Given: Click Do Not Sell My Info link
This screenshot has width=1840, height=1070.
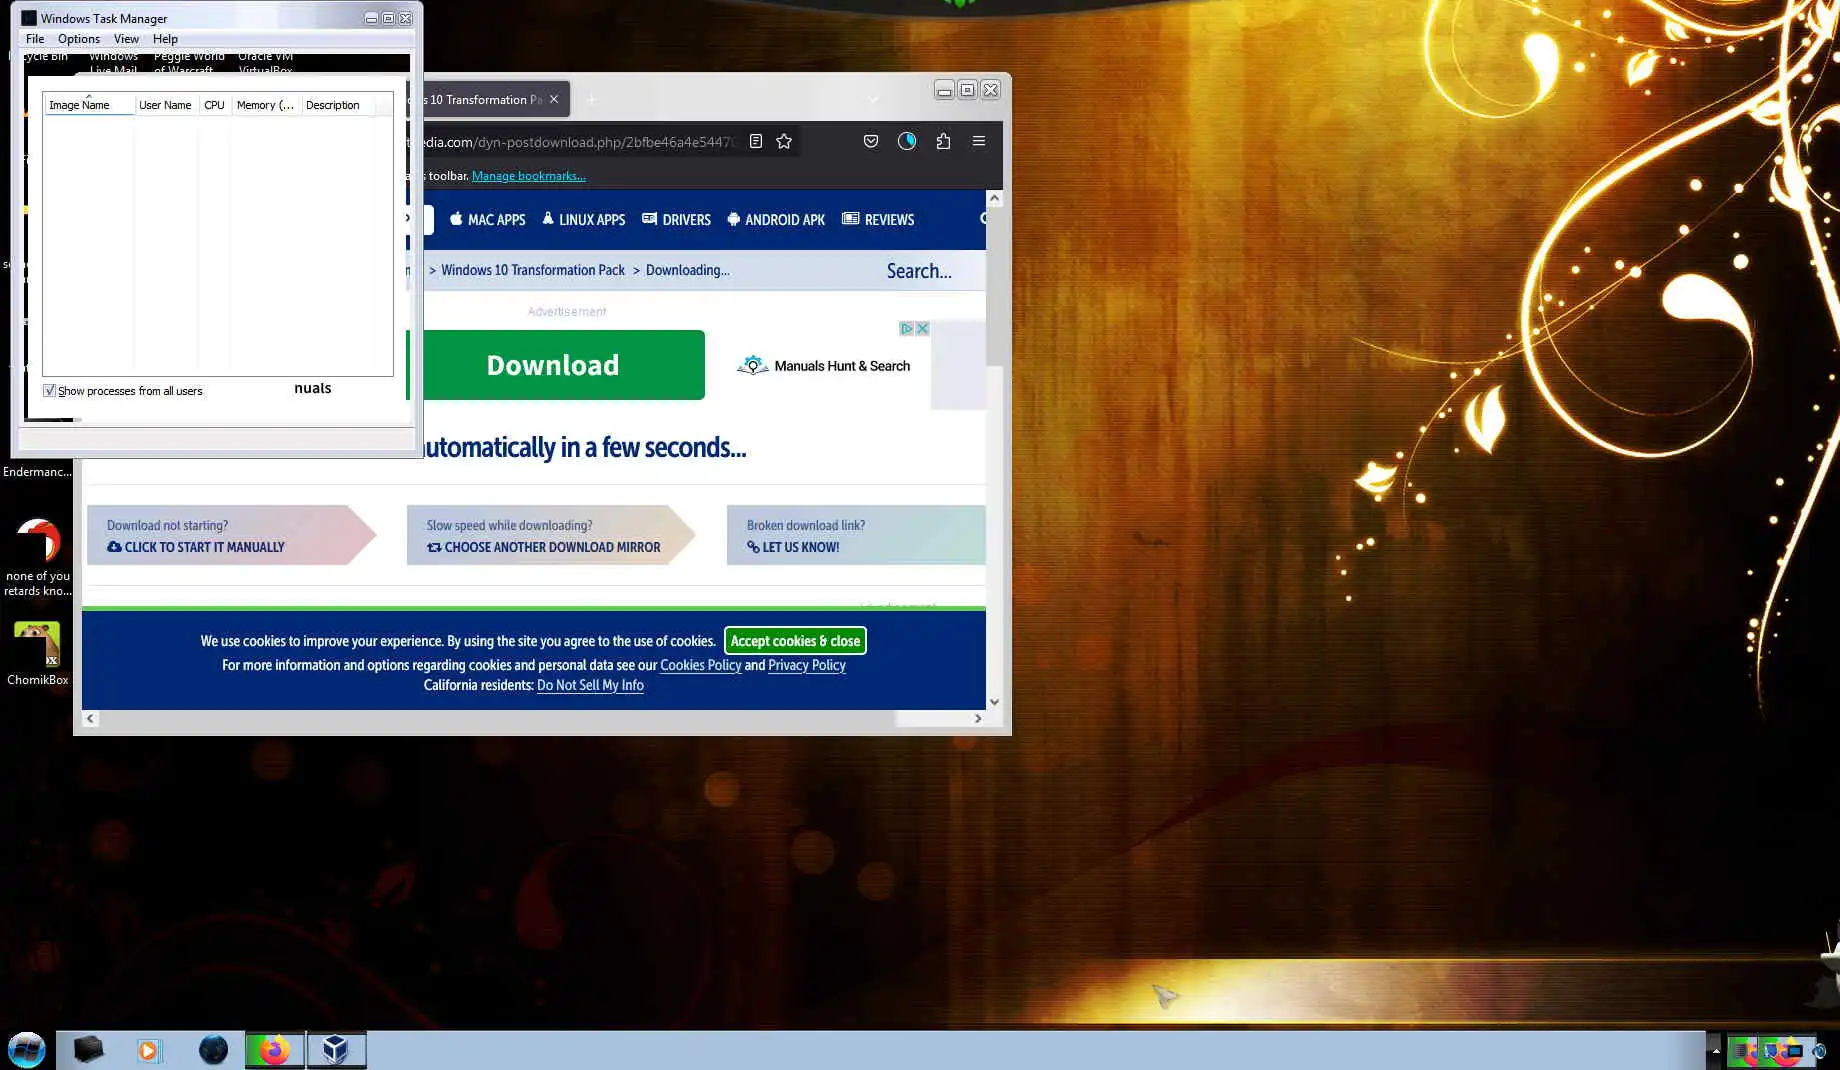Looking at the screenshot, I should point(590,685).
